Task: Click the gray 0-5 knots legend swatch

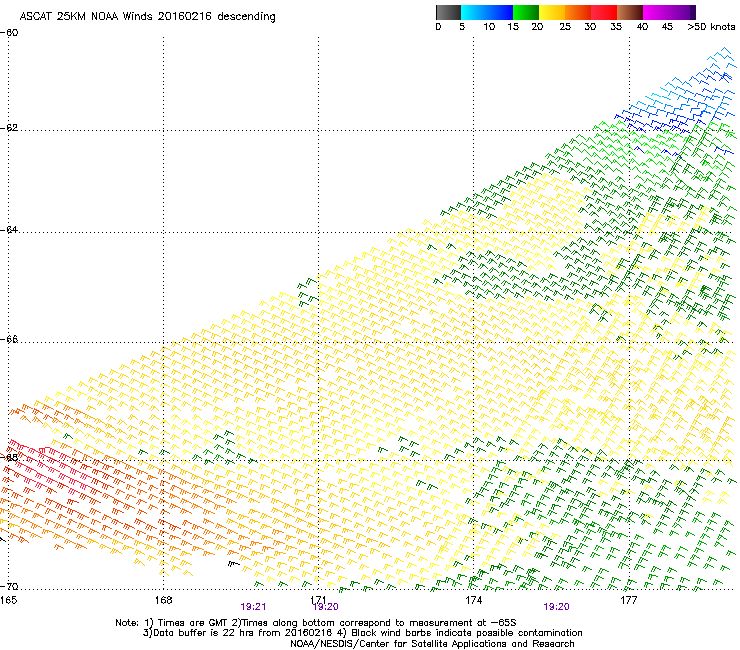Action: (448, 12)
